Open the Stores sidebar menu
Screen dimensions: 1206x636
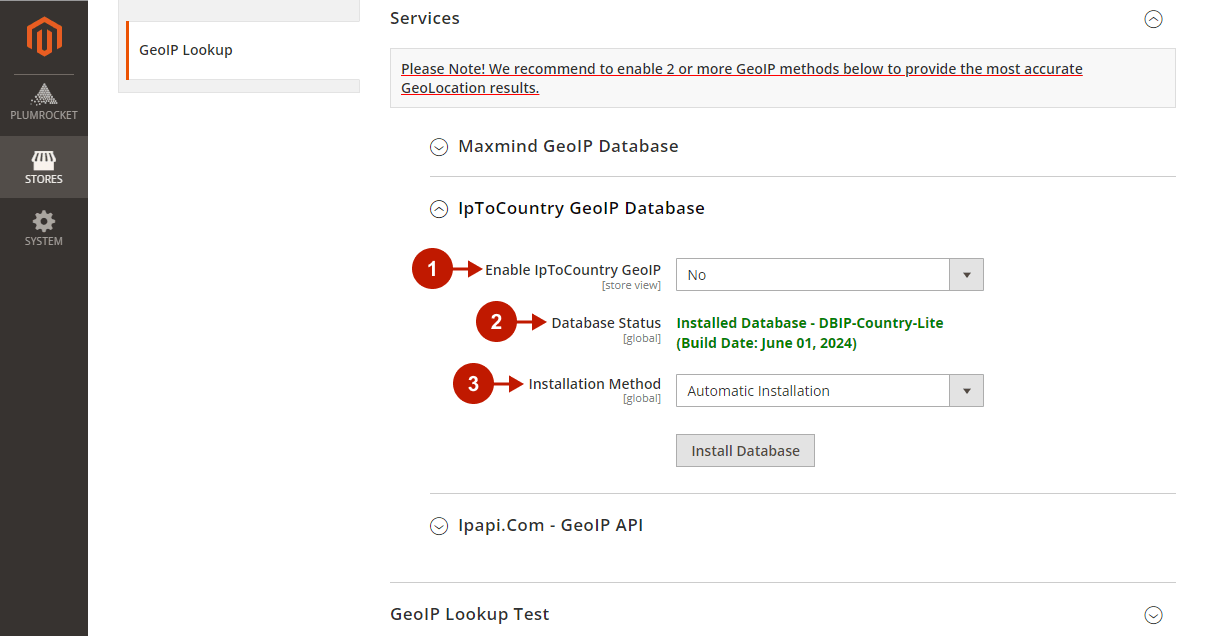pos(44,167)
